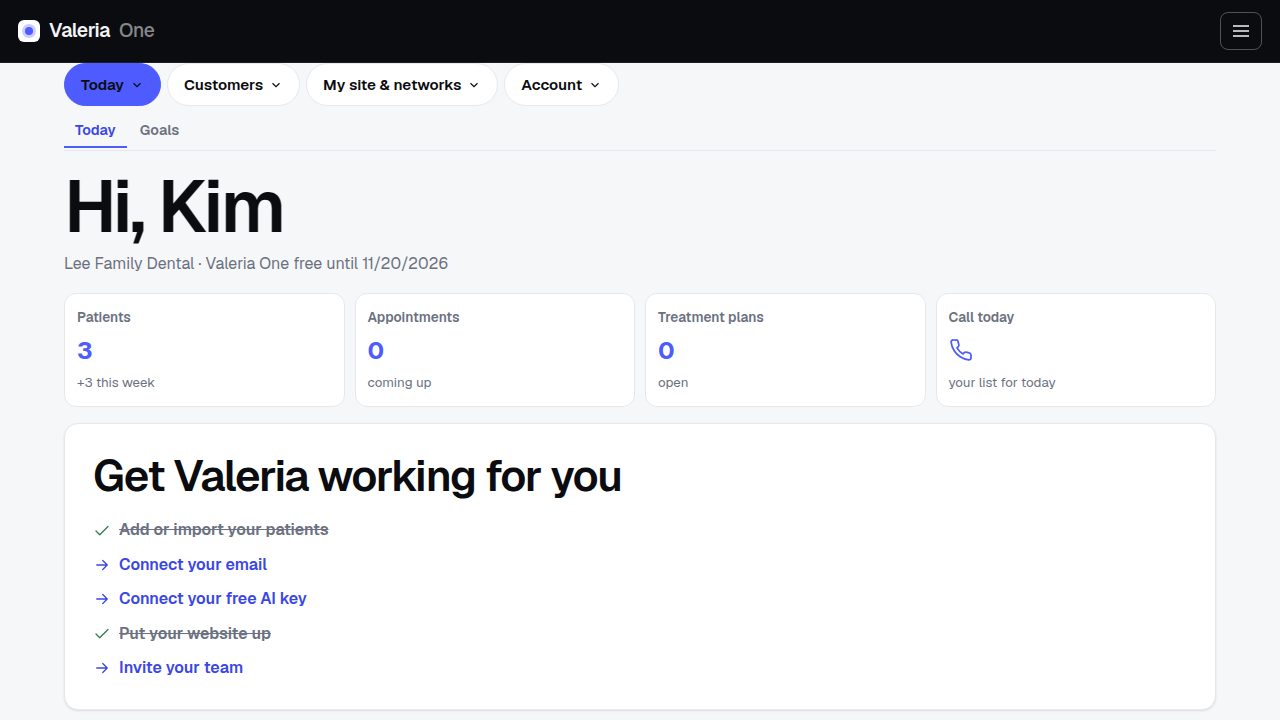This screenshot has width=1280, height=720.
Task: Open the Patients stat card
Action: point(204,350)
